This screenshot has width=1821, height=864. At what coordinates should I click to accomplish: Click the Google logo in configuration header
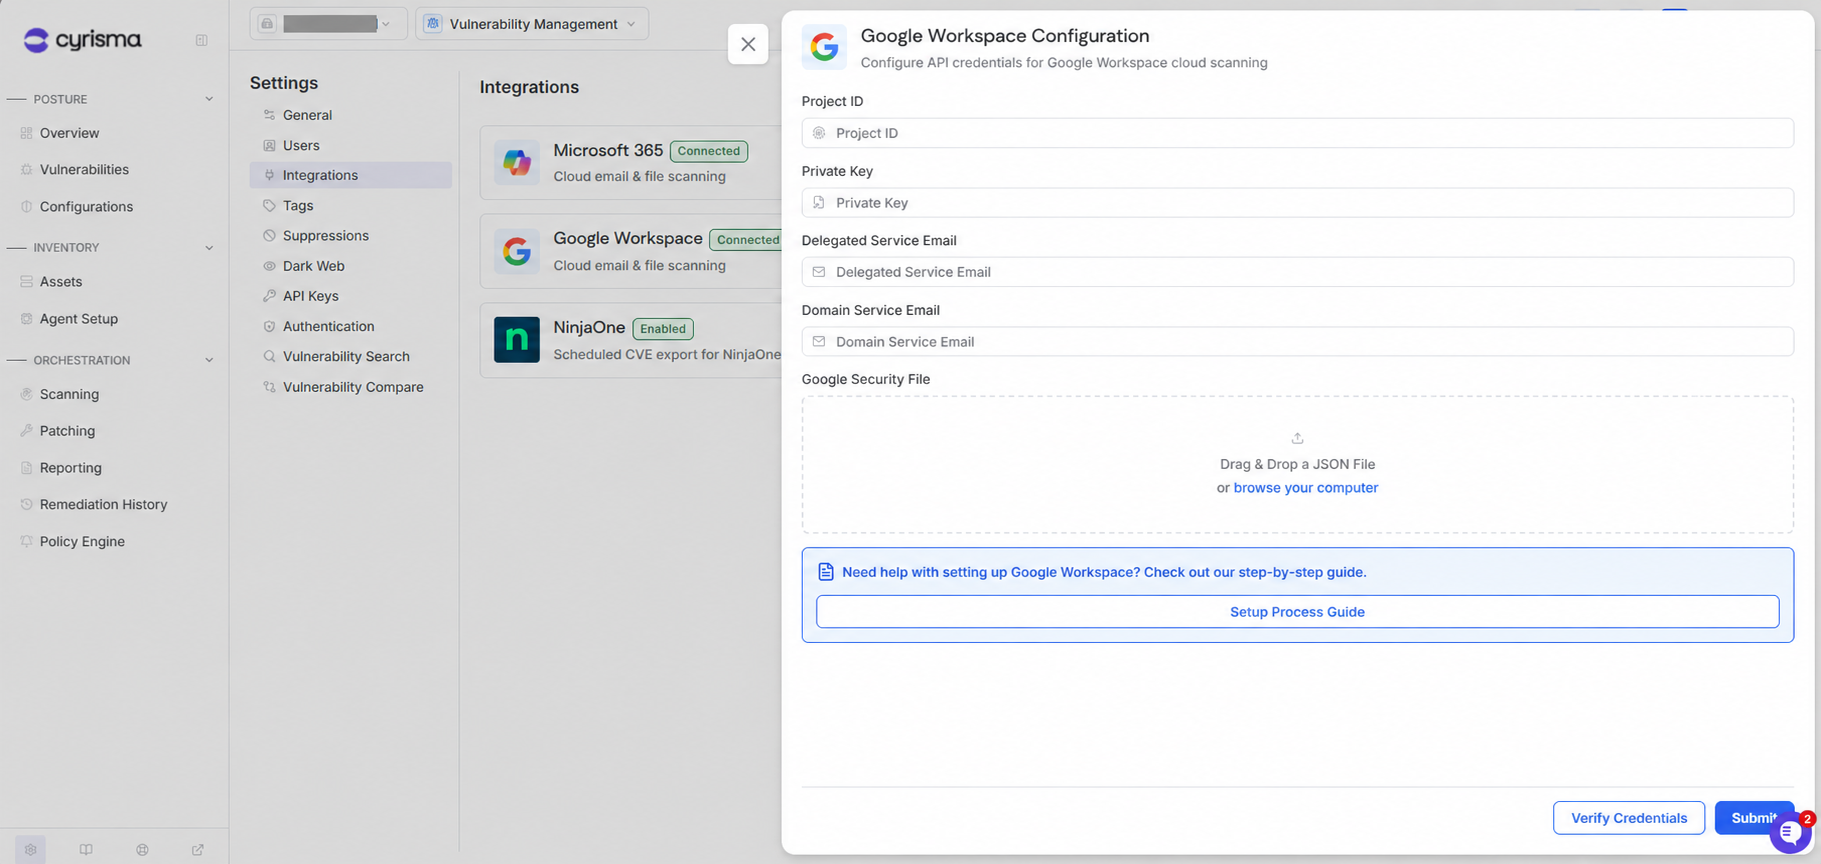tap(824, 47)
